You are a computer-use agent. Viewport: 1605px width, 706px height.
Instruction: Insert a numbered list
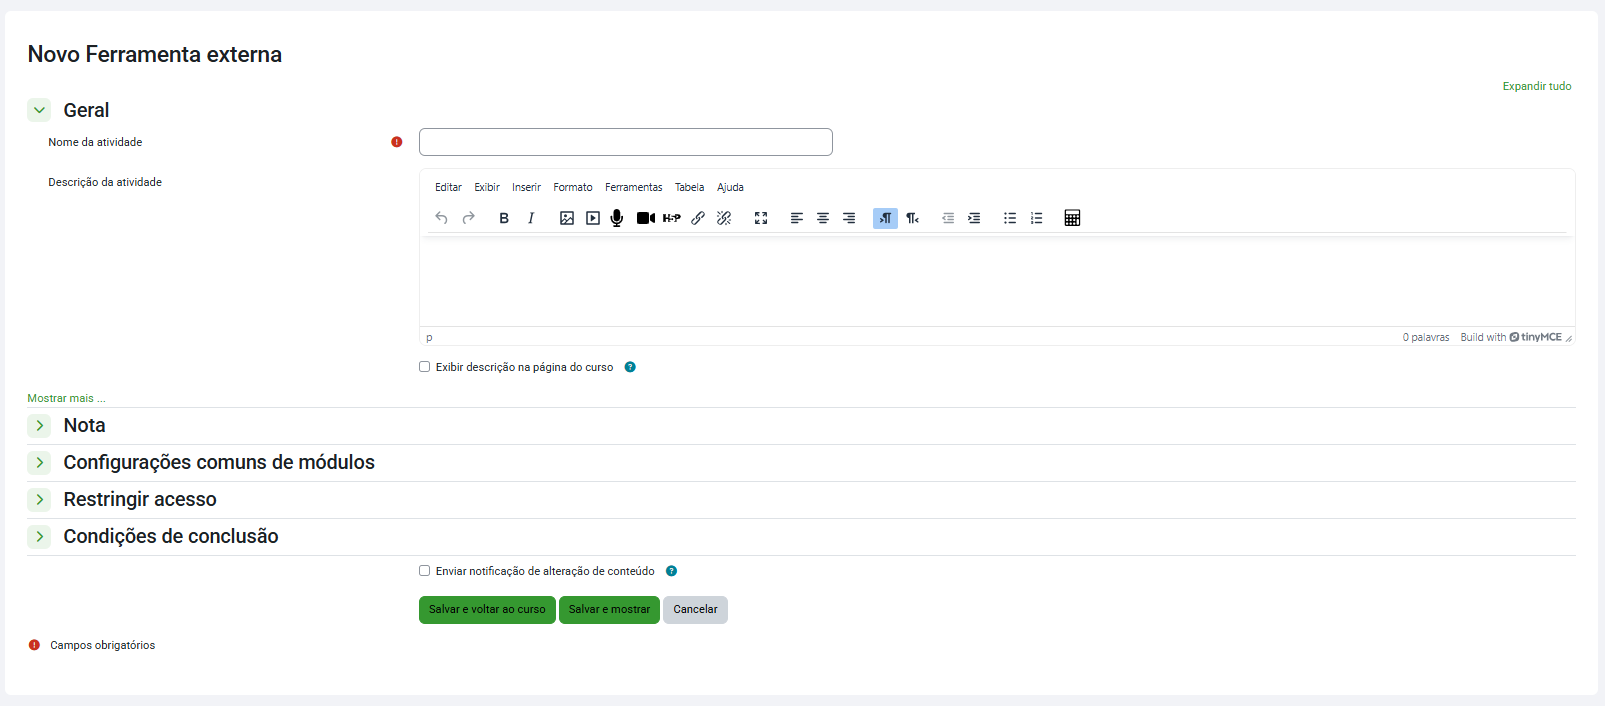[1037, 218]
